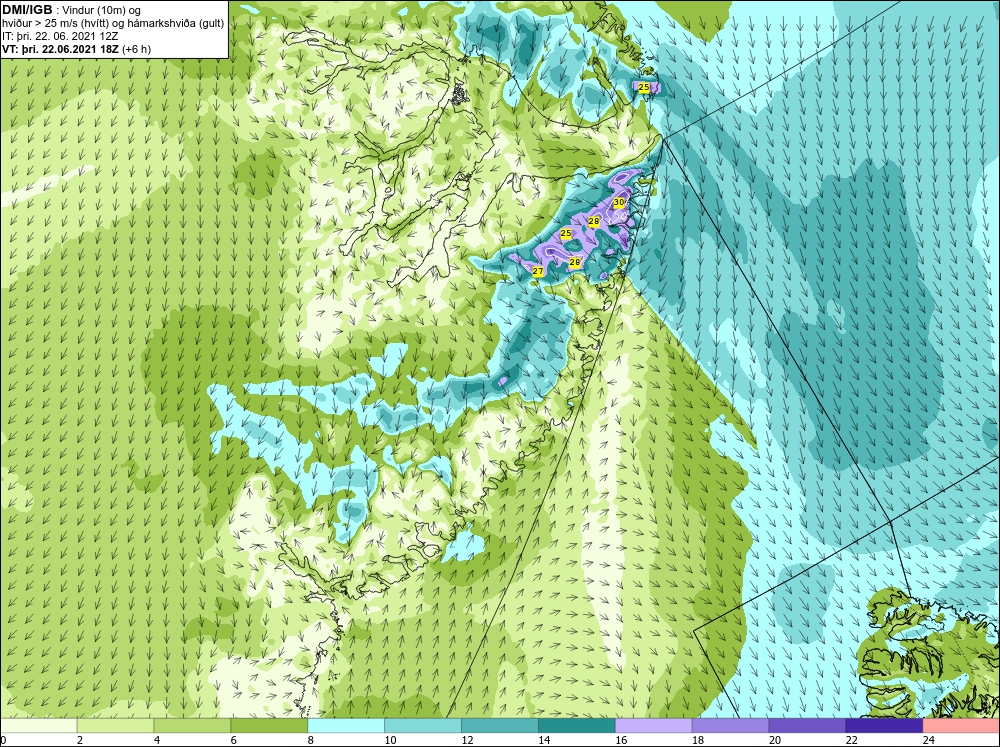1000x747 pixels.
Task: Choose the 22–24 m/s dark indigo legend swatch
Action: 884,726
